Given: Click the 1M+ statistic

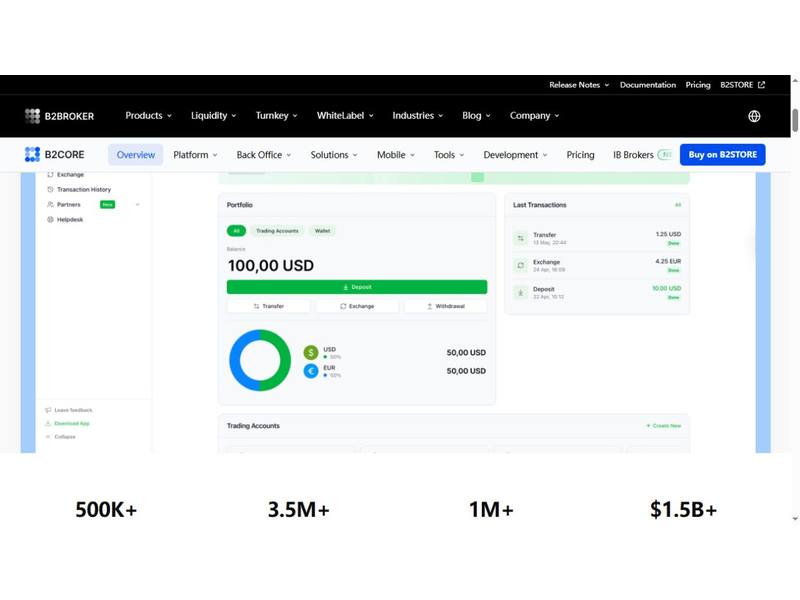Looking at the screenshot, I should [x=491, y=509].
